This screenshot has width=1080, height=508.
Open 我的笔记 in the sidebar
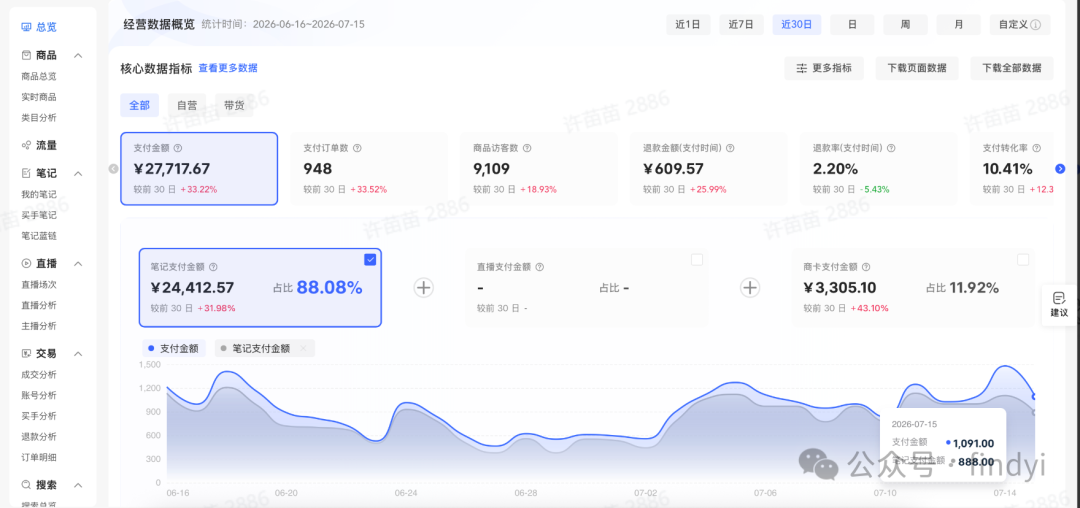point(39,195)
